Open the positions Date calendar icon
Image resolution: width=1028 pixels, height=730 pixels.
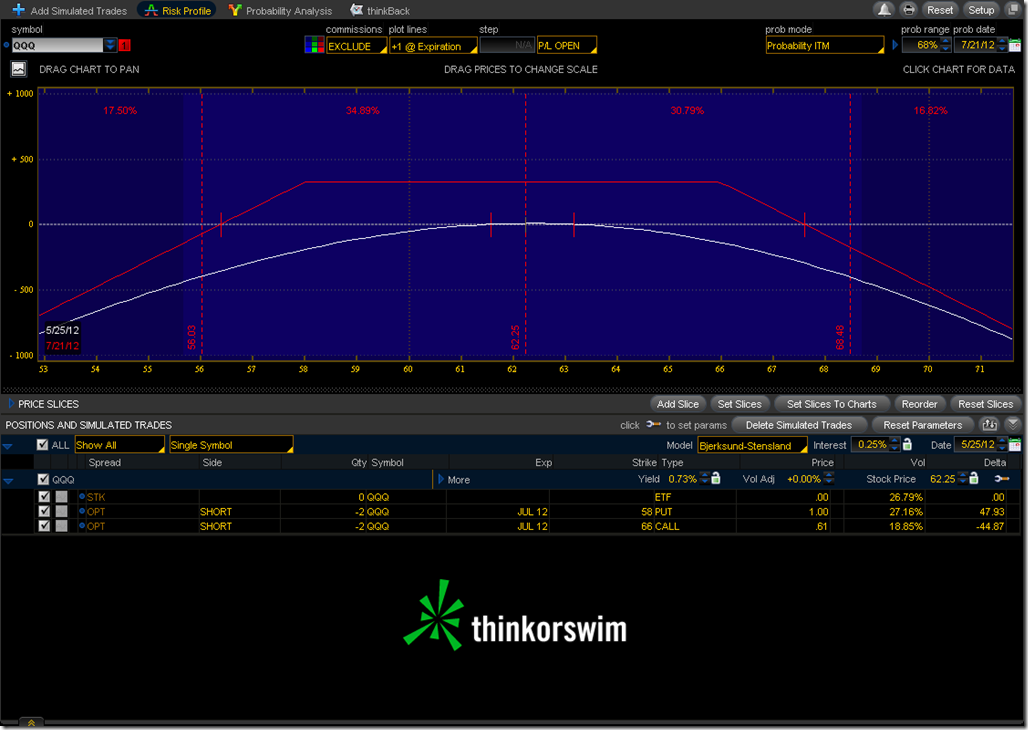pos(1015,445)
